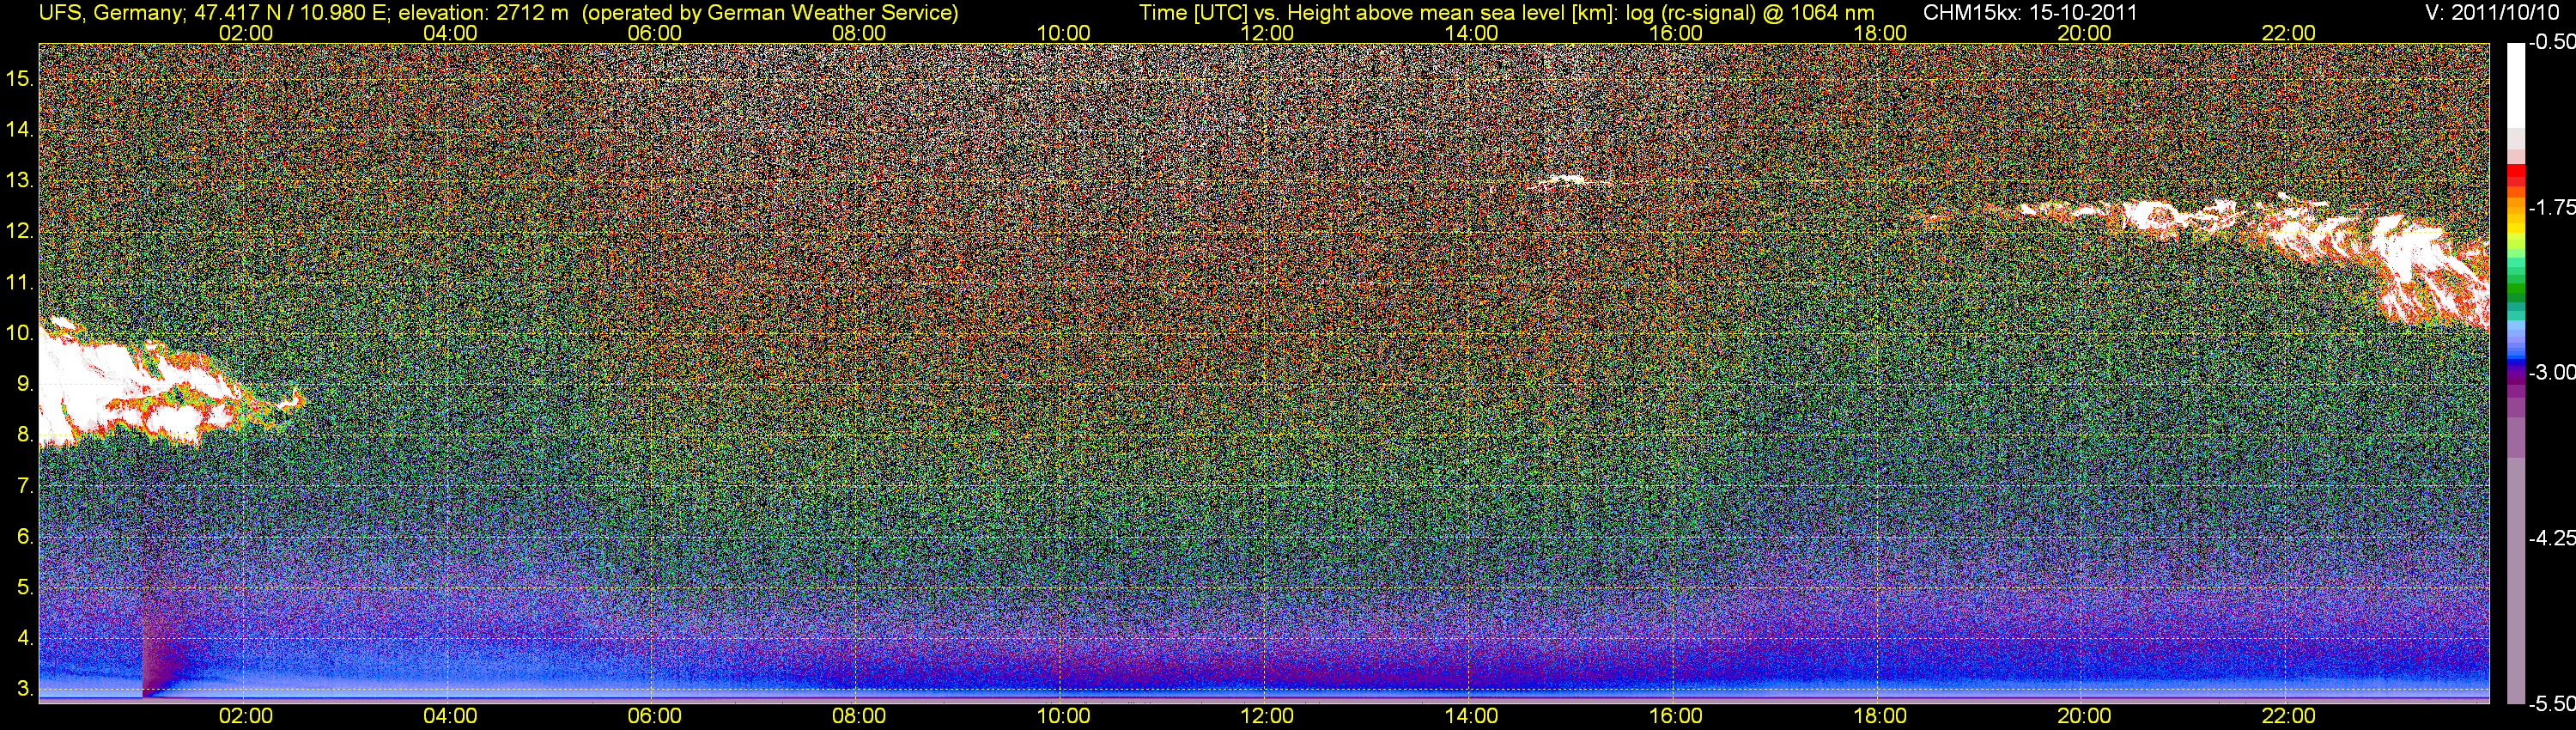Click the -3.00 value on the color scale
The width and height of the screenshot is (2576, 730).
point(2551,372)
